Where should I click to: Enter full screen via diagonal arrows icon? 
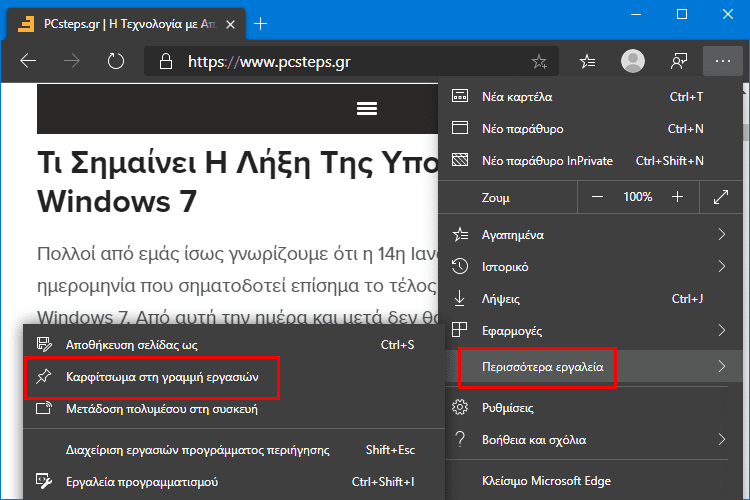click(721, 197)
